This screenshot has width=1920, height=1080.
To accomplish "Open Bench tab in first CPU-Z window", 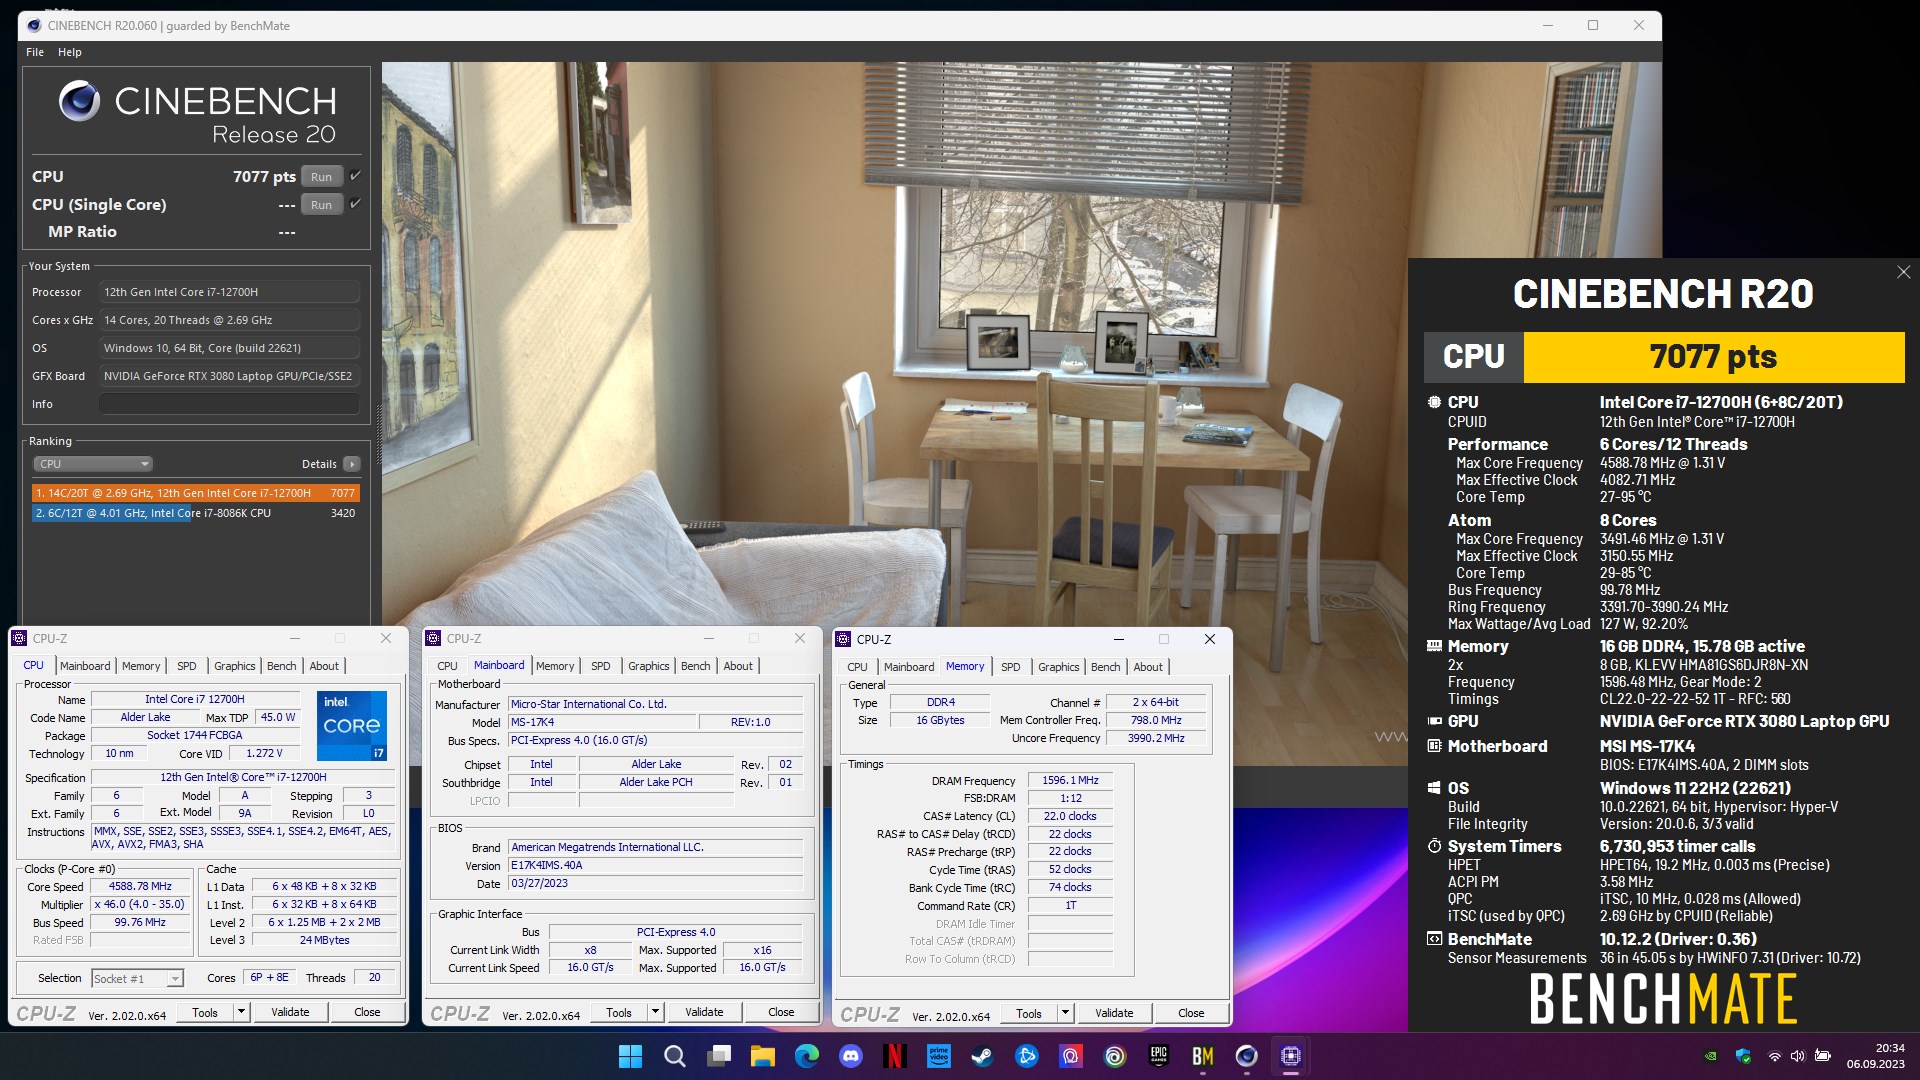I will tap(281, 666).
